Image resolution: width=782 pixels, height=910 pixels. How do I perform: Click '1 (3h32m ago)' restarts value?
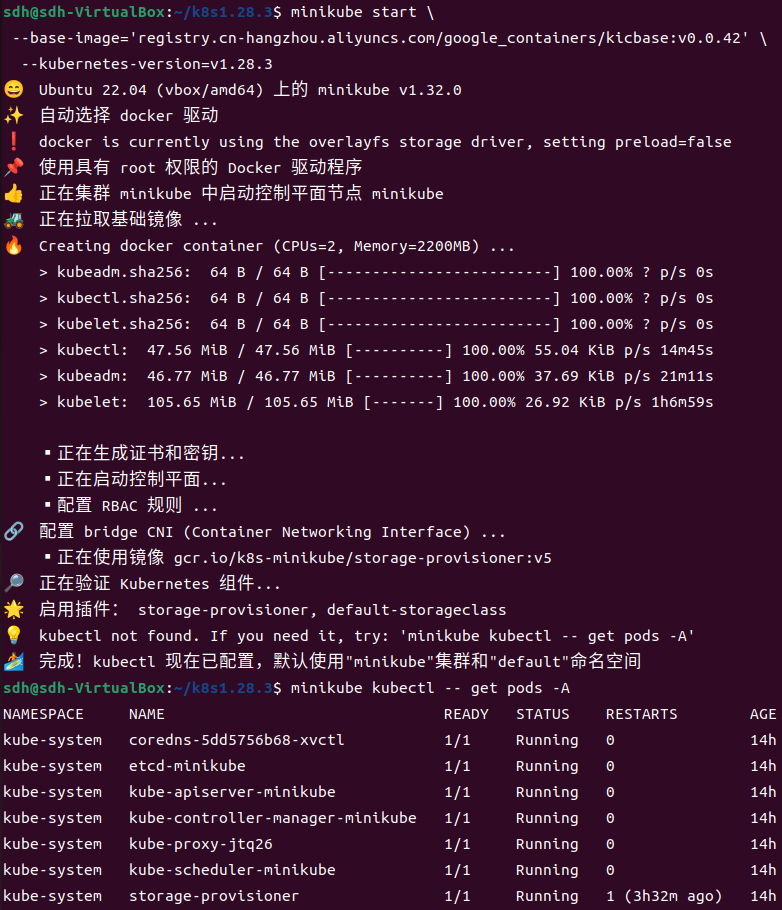point(664,896)
